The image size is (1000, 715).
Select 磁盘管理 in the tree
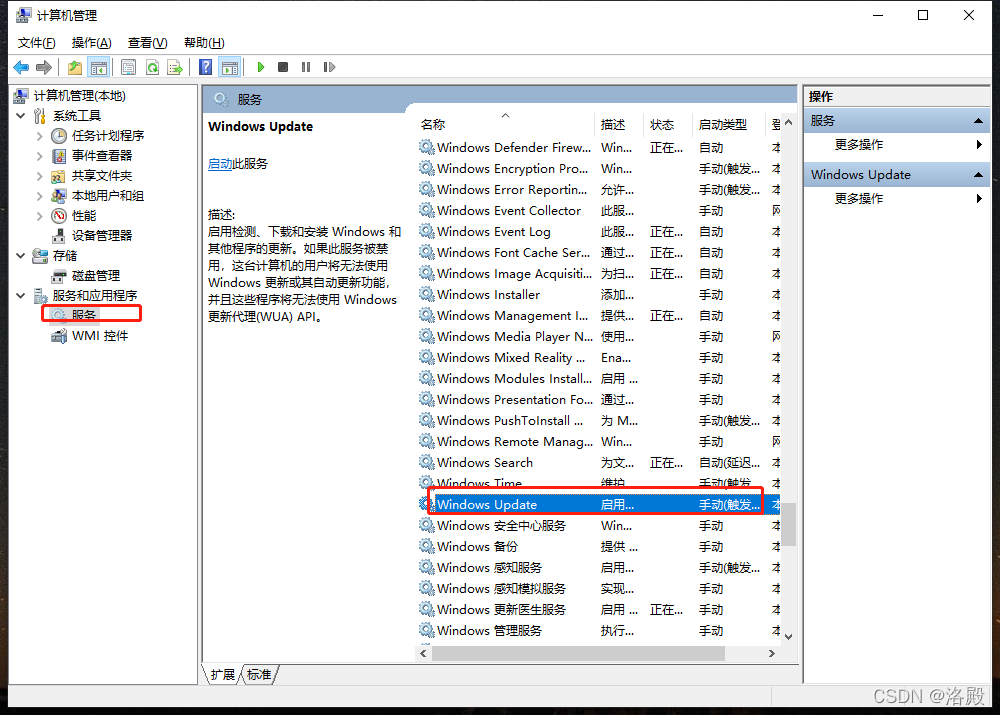pos(96,276)
